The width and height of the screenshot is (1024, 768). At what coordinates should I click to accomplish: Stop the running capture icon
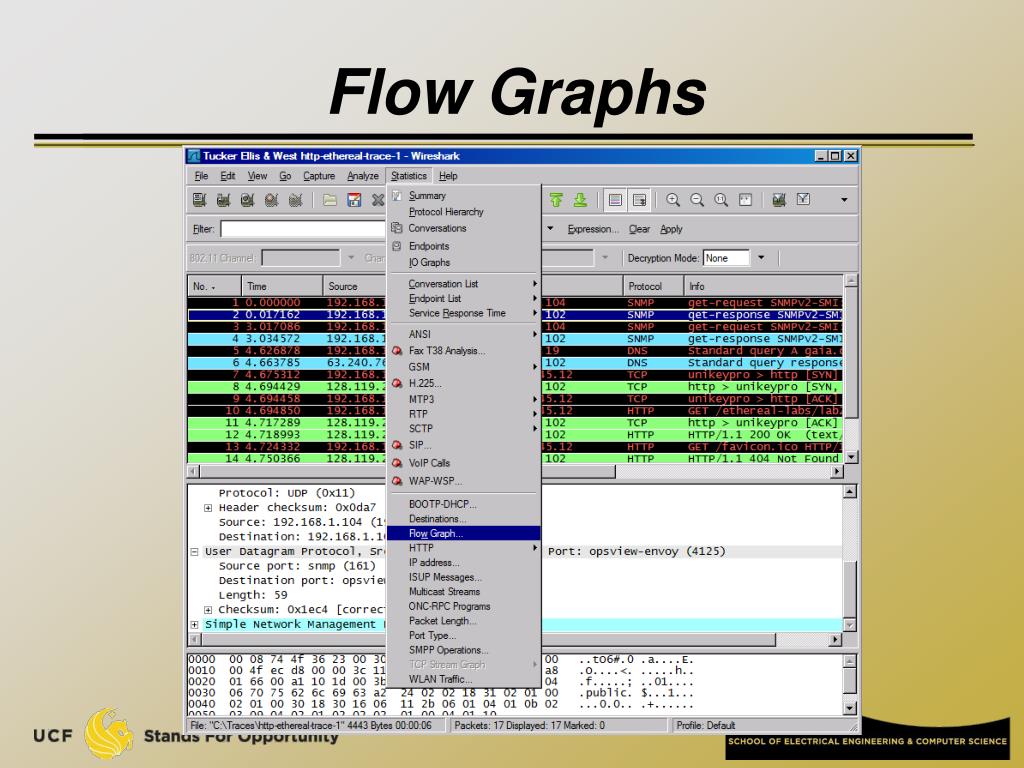point(272,200)
